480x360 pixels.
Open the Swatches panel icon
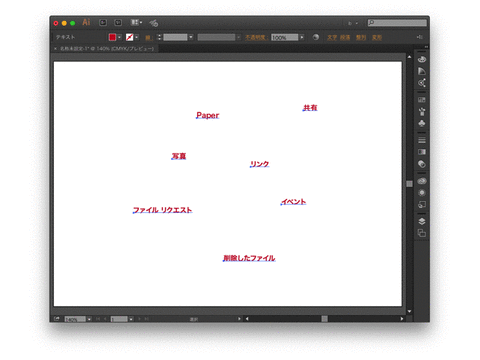coord(422,100)
